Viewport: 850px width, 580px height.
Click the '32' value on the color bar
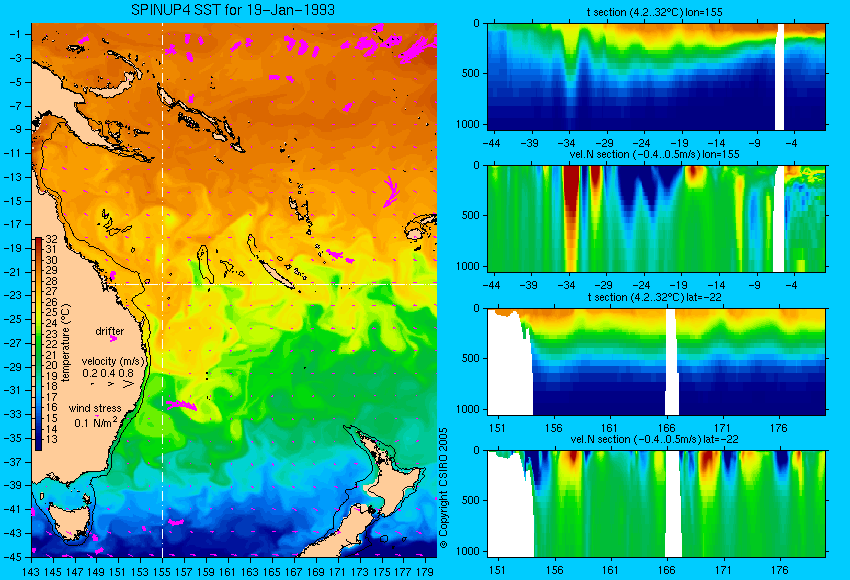click(51, 239)
